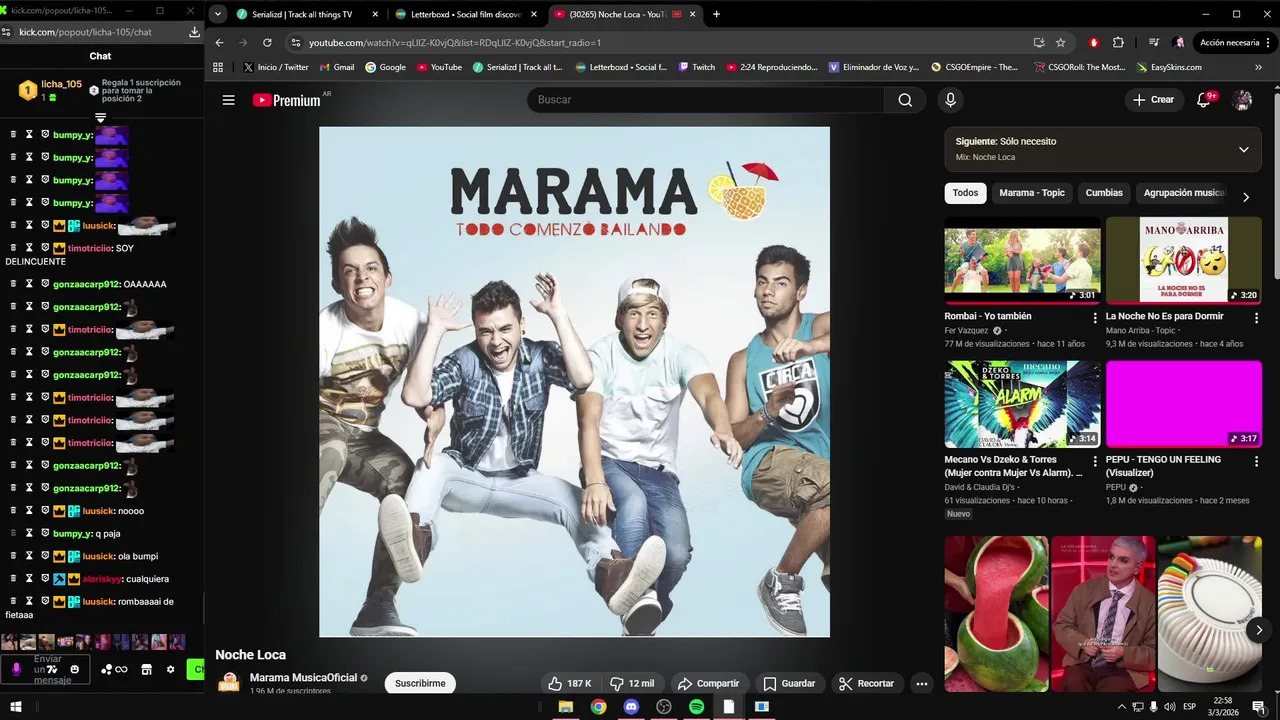This screenshot has height=720, width=1280.
Task: Show hidden system tray icons
Action: 1121,707
